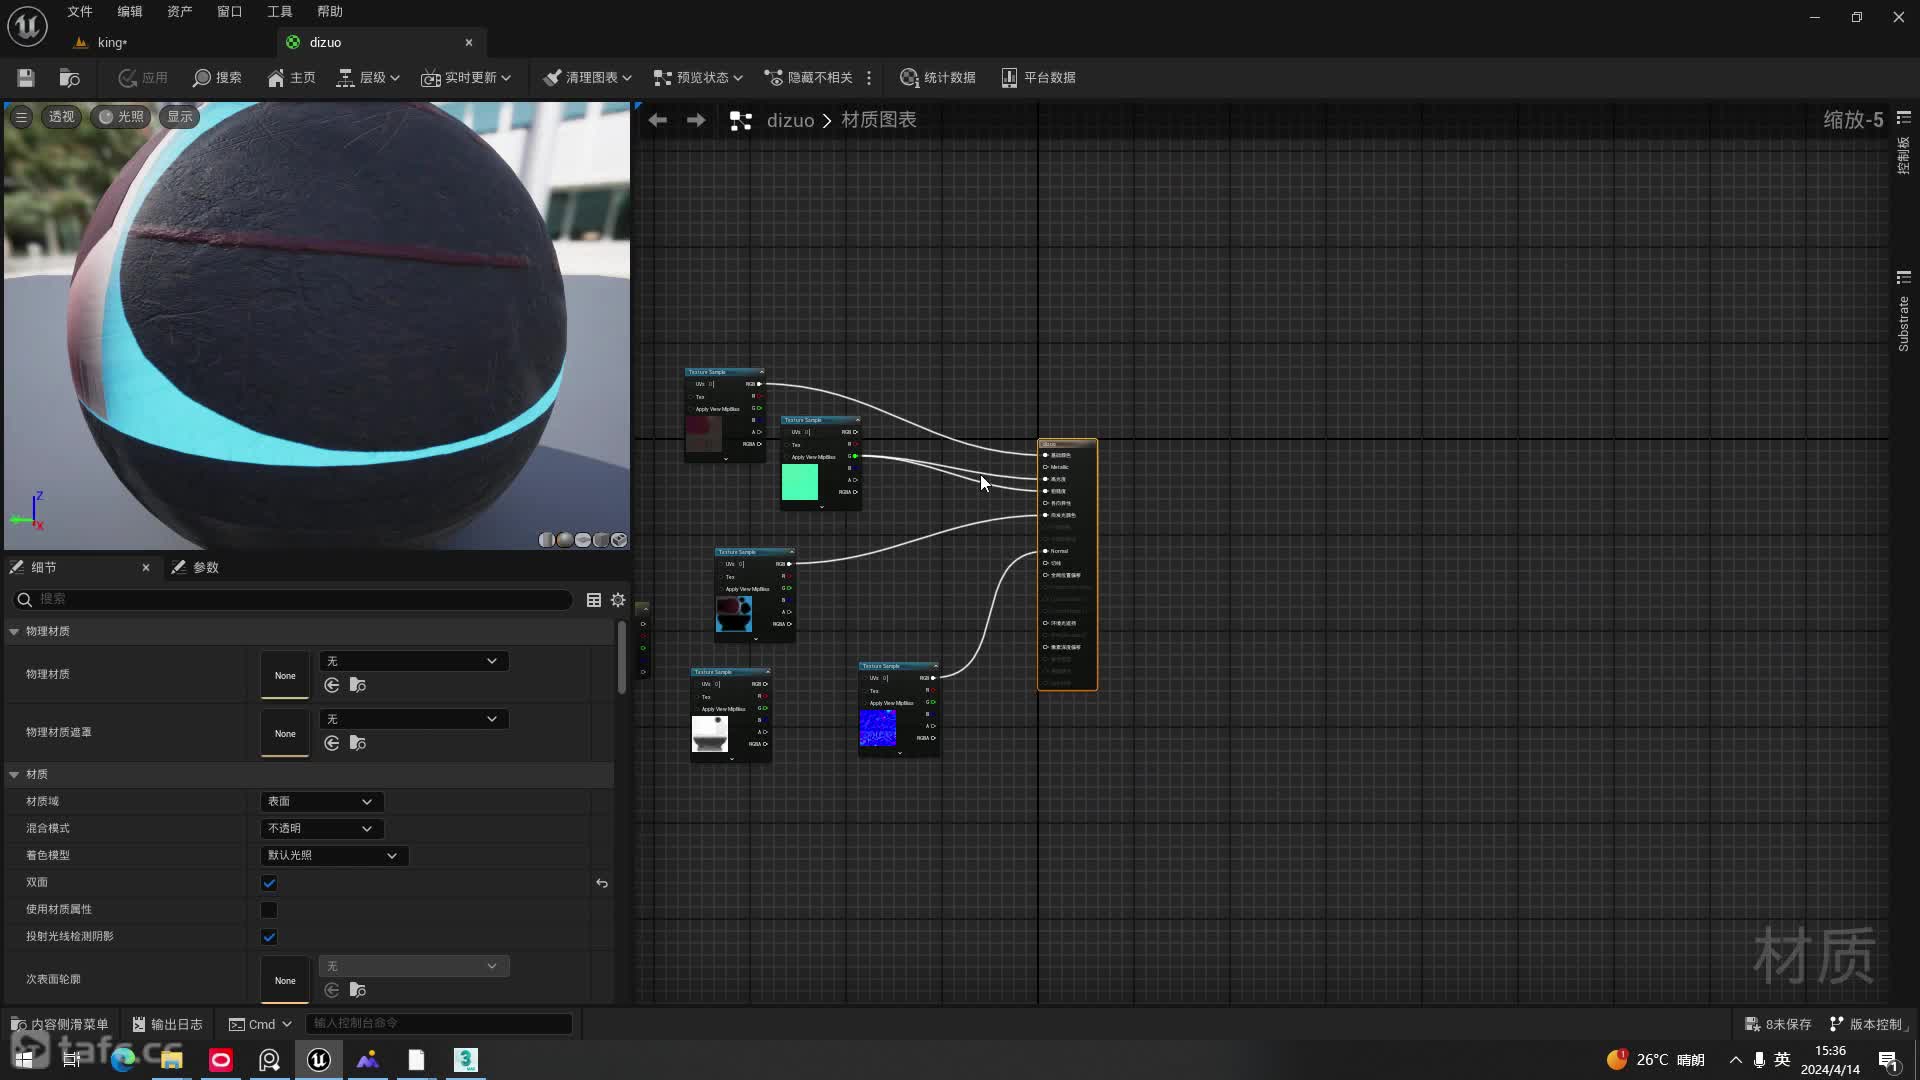Switch to the king tab
The height and width of the screenshot is (1080, 1920).
coord(111,42)
